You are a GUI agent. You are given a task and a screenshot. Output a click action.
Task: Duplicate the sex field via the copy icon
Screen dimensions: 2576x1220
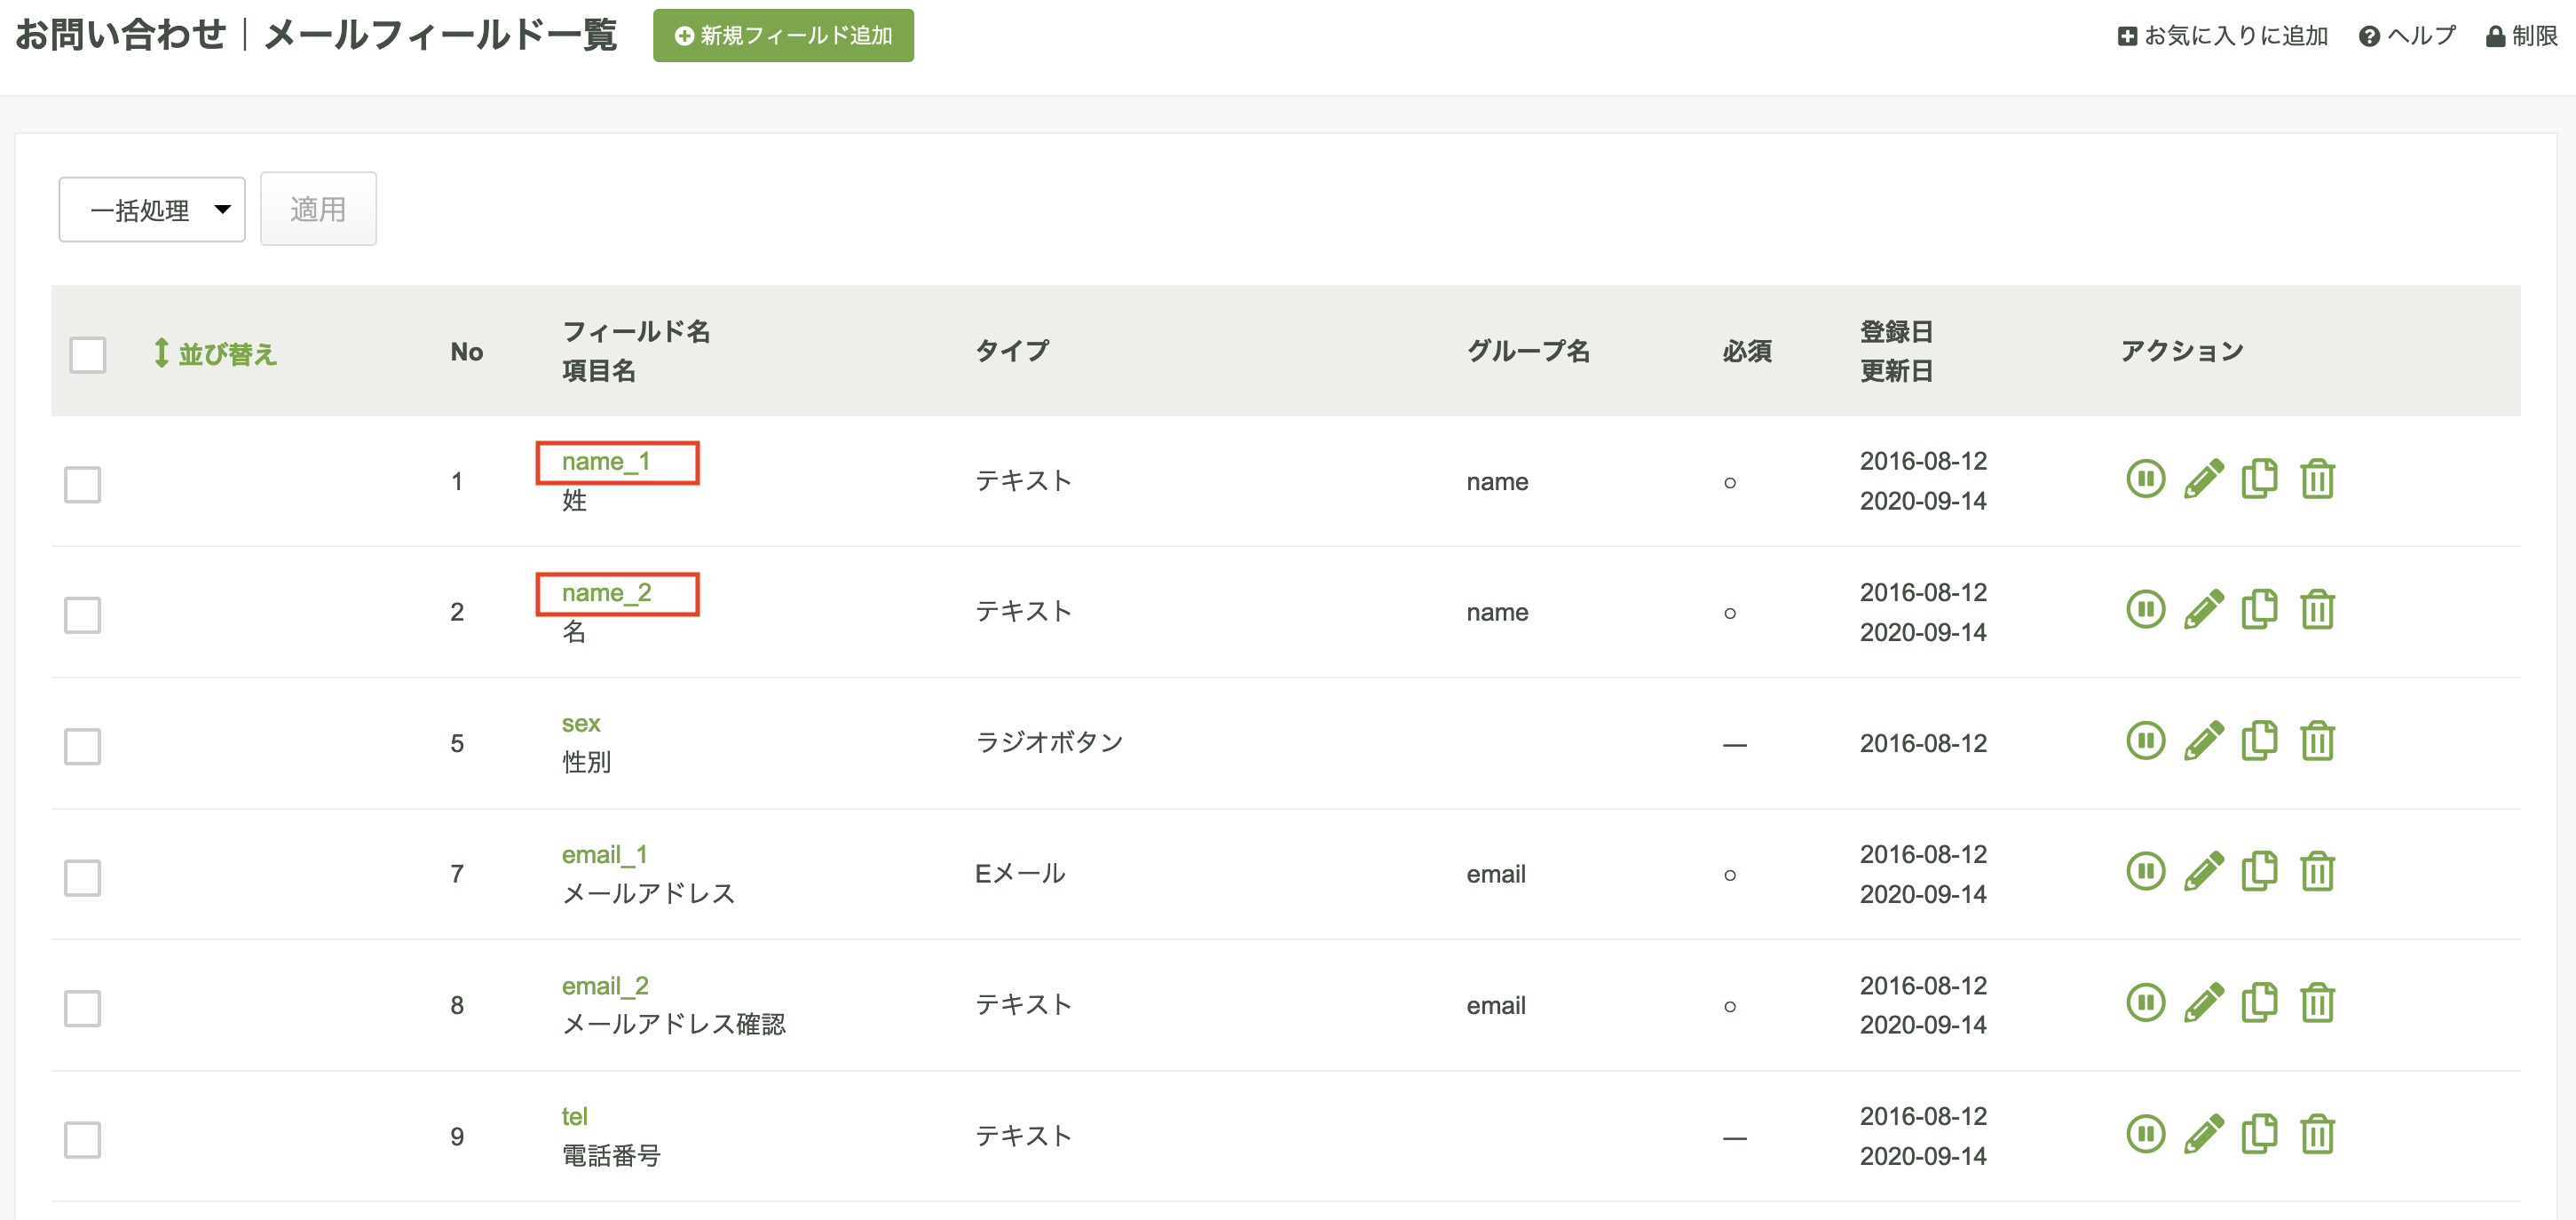pos(2260,740)
